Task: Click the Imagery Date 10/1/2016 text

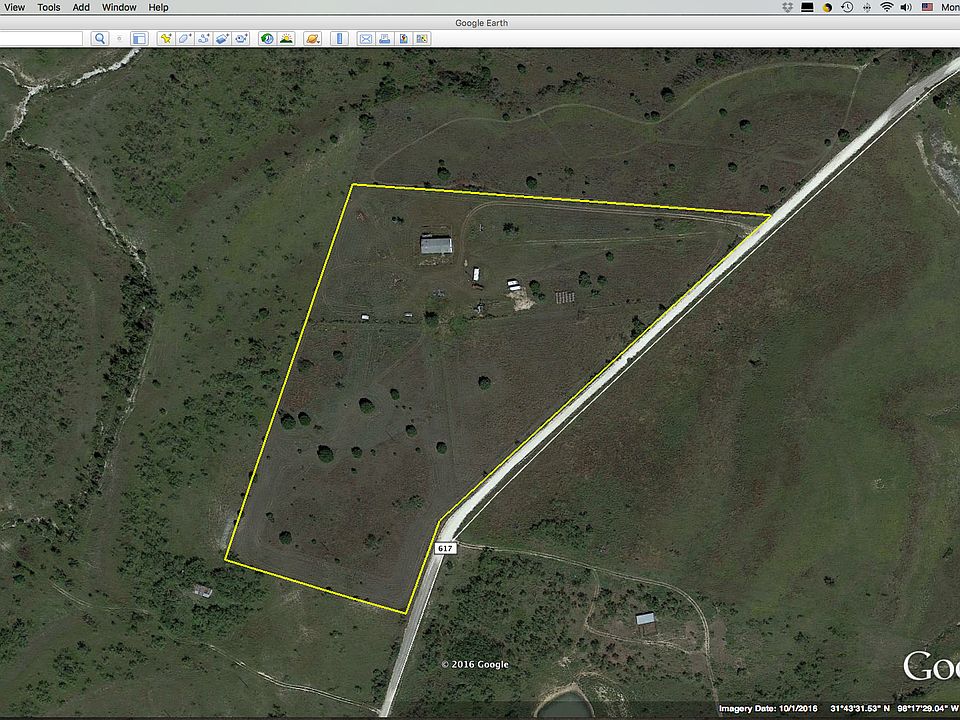Action: (768, 708)
